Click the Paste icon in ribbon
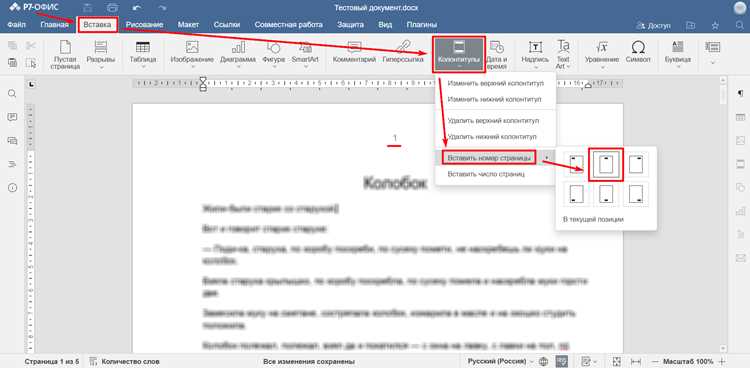 pyautogui.click(x=12, y=63)
